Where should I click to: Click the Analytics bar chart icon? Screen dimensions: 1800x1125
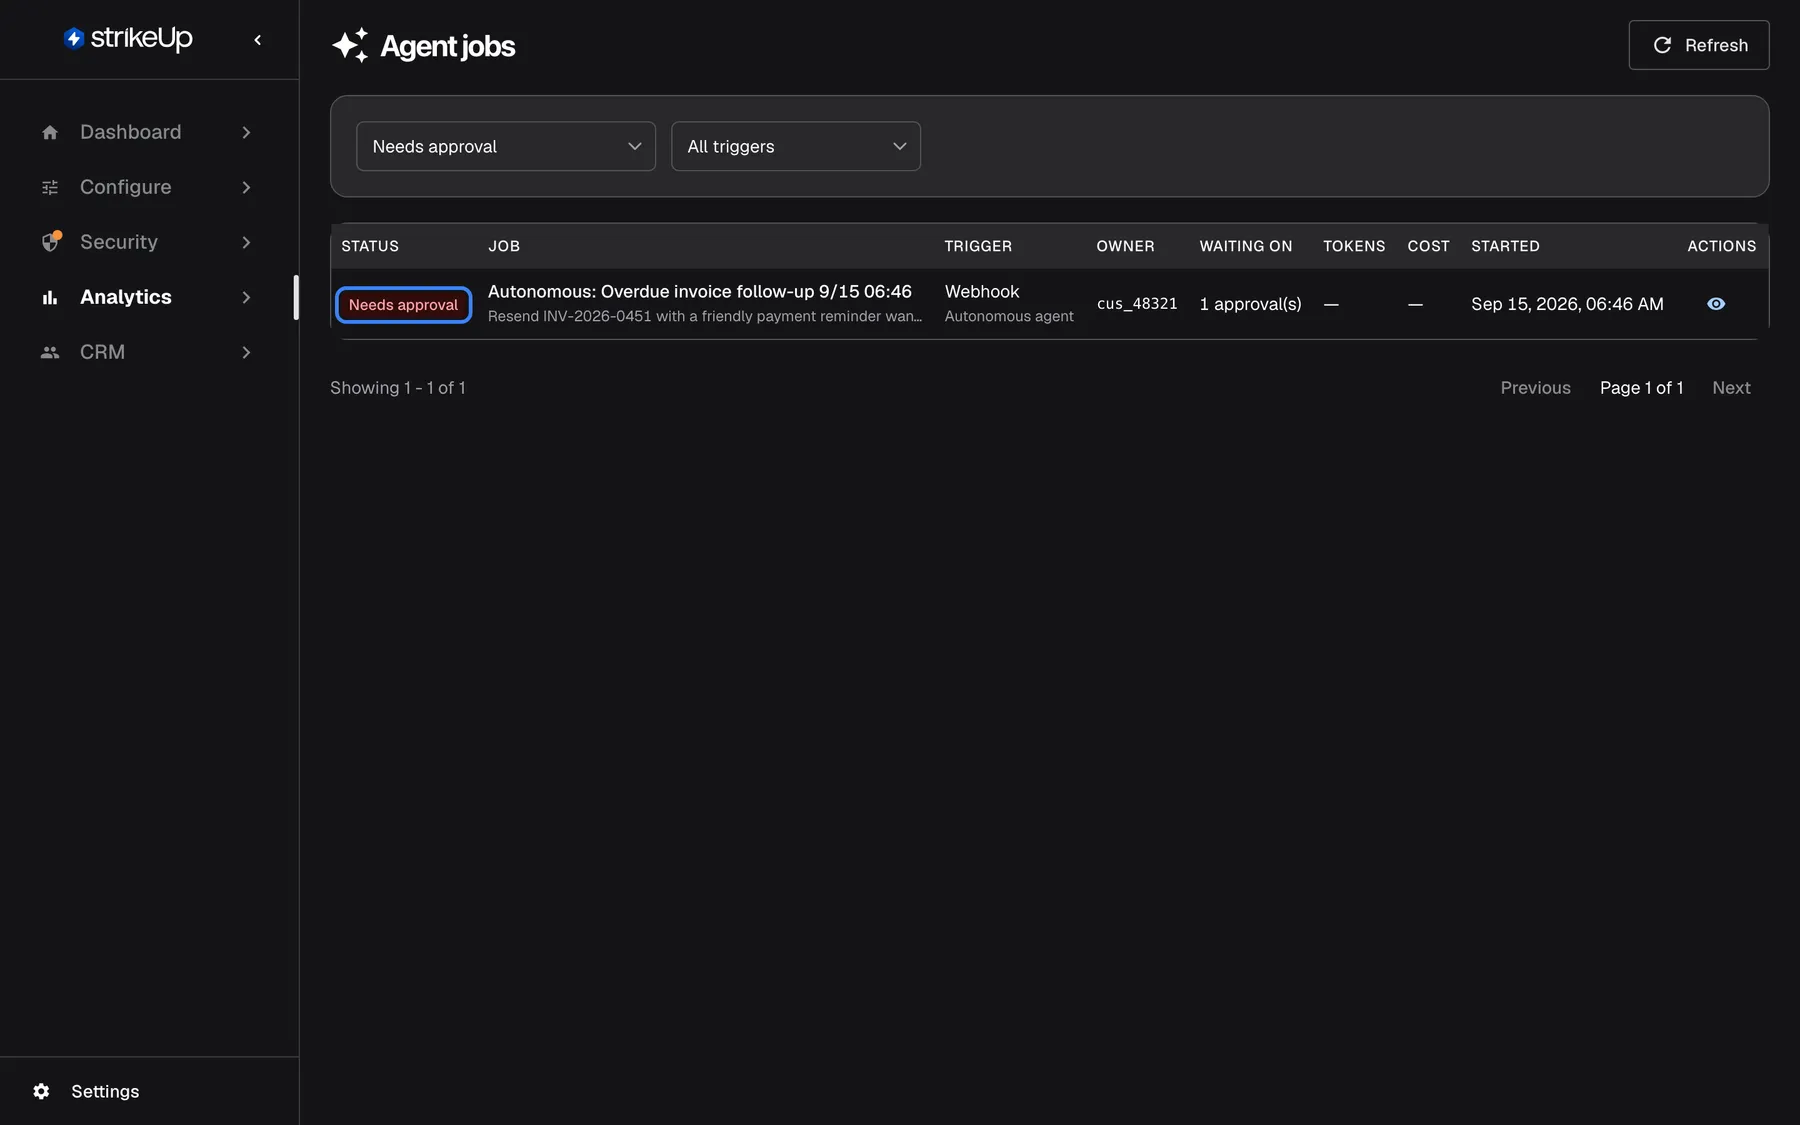point(50,297)
